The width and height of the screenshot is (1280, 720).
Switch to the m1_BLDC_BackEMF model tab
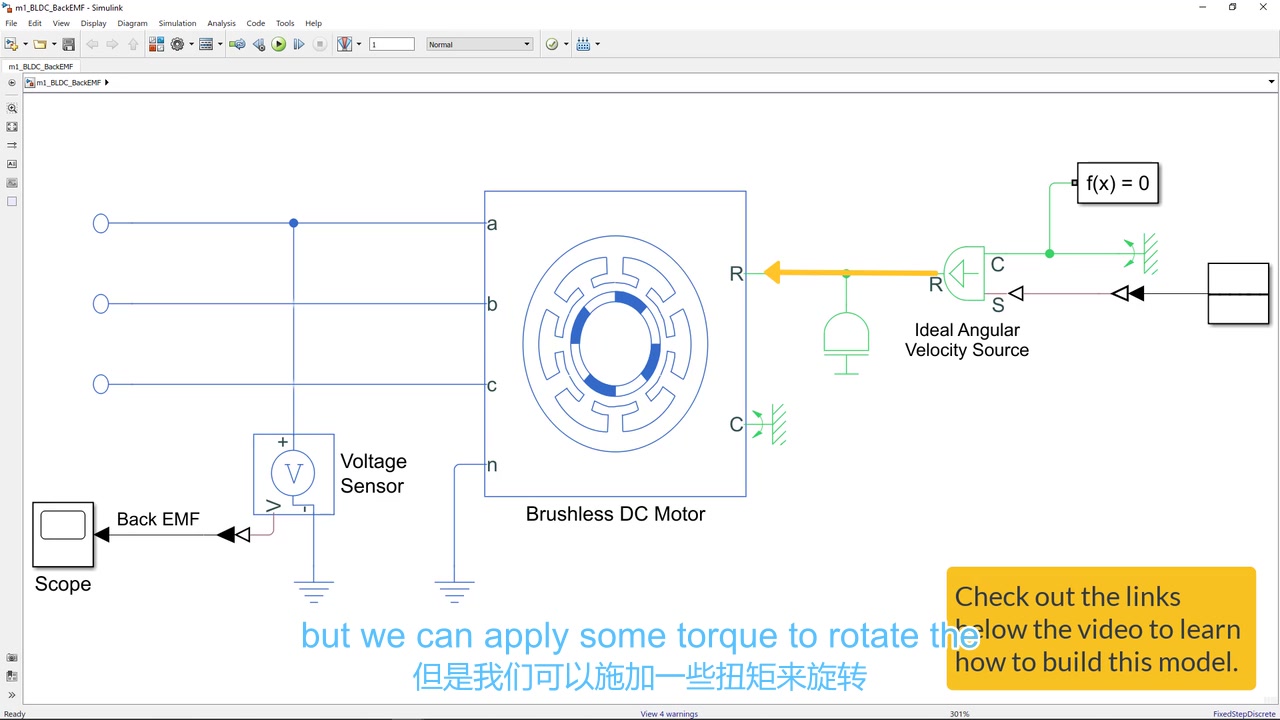click(x=40, y=66)
